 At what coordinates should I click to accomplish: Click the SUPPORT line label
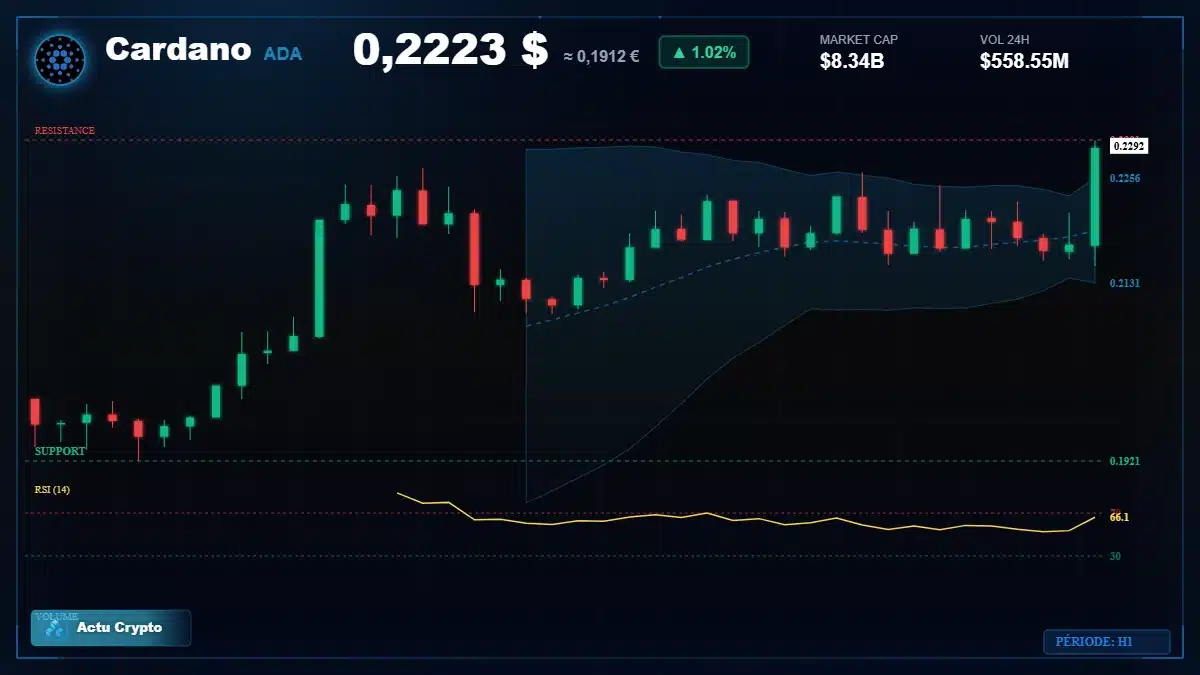click(60, 451)
